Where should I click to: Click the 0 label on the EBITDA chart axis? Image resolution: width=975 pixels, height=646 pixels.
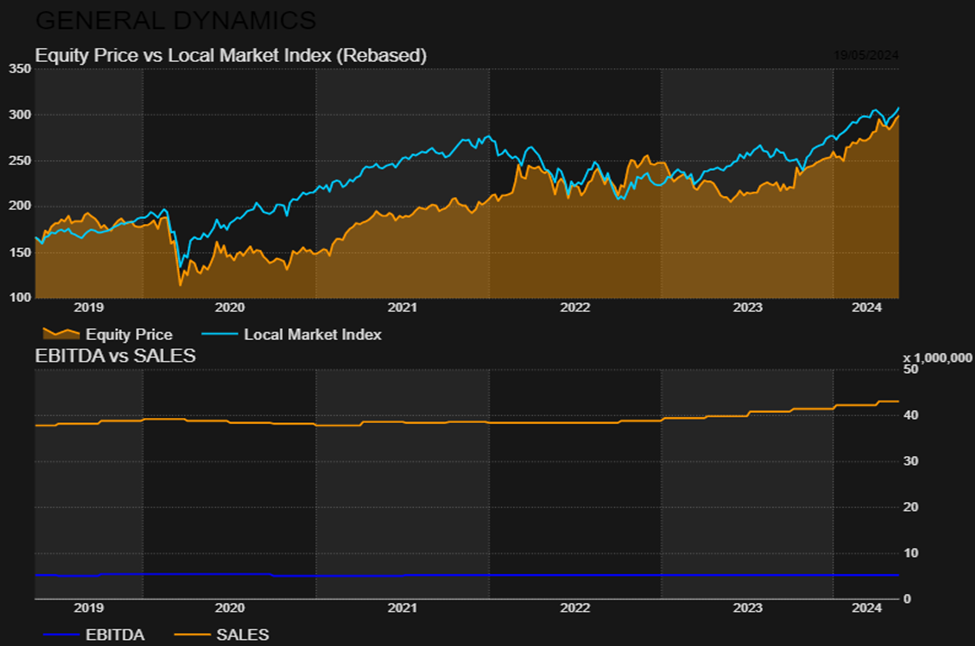click(x=907, y=599)
